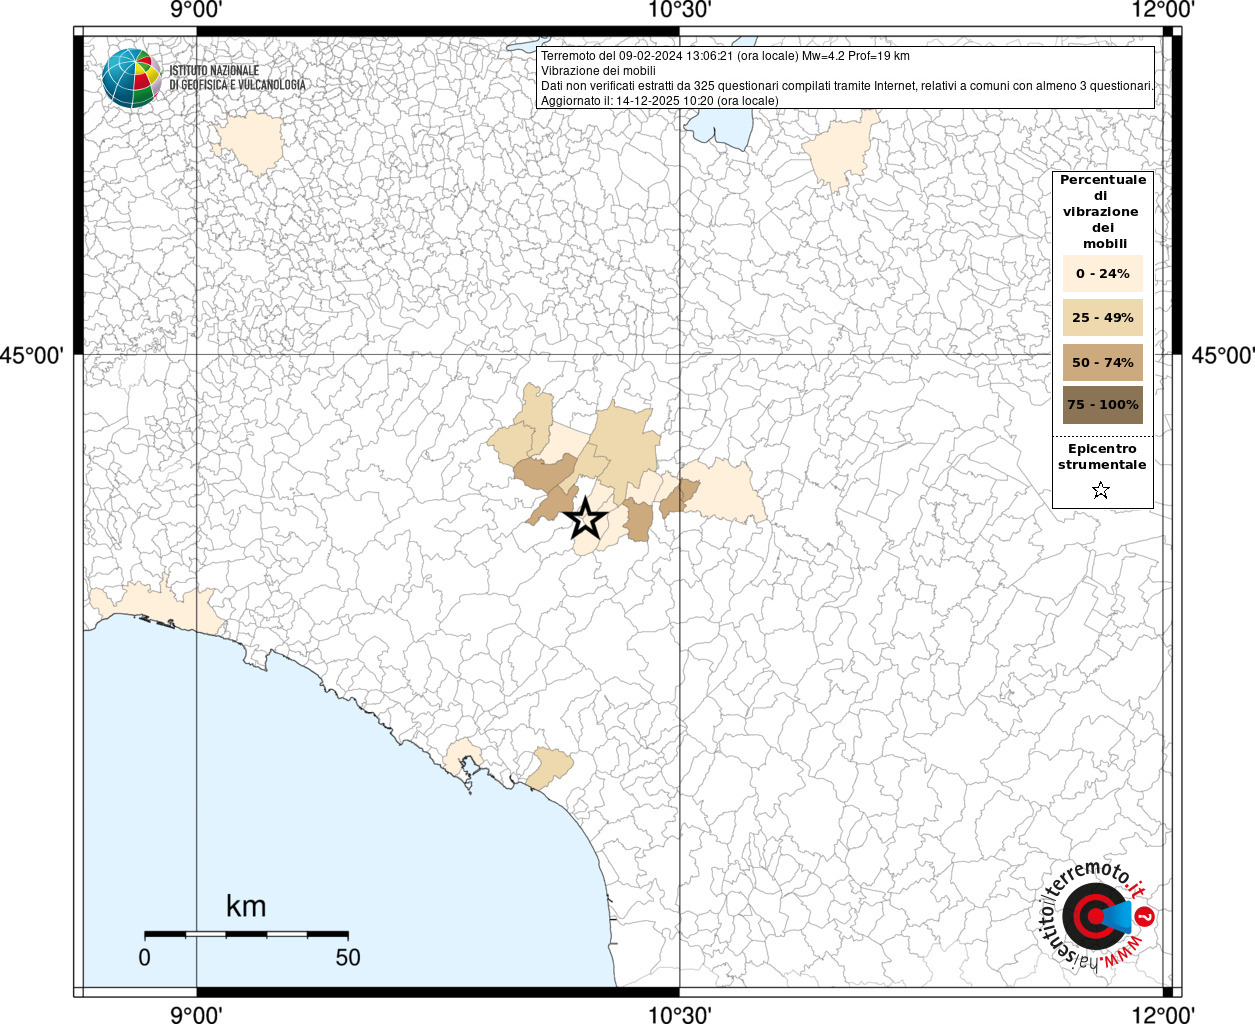Click the 'Aggiornato il' update timestamp line
This screenshot has width=1255, height=1024.
coord(659,101)
